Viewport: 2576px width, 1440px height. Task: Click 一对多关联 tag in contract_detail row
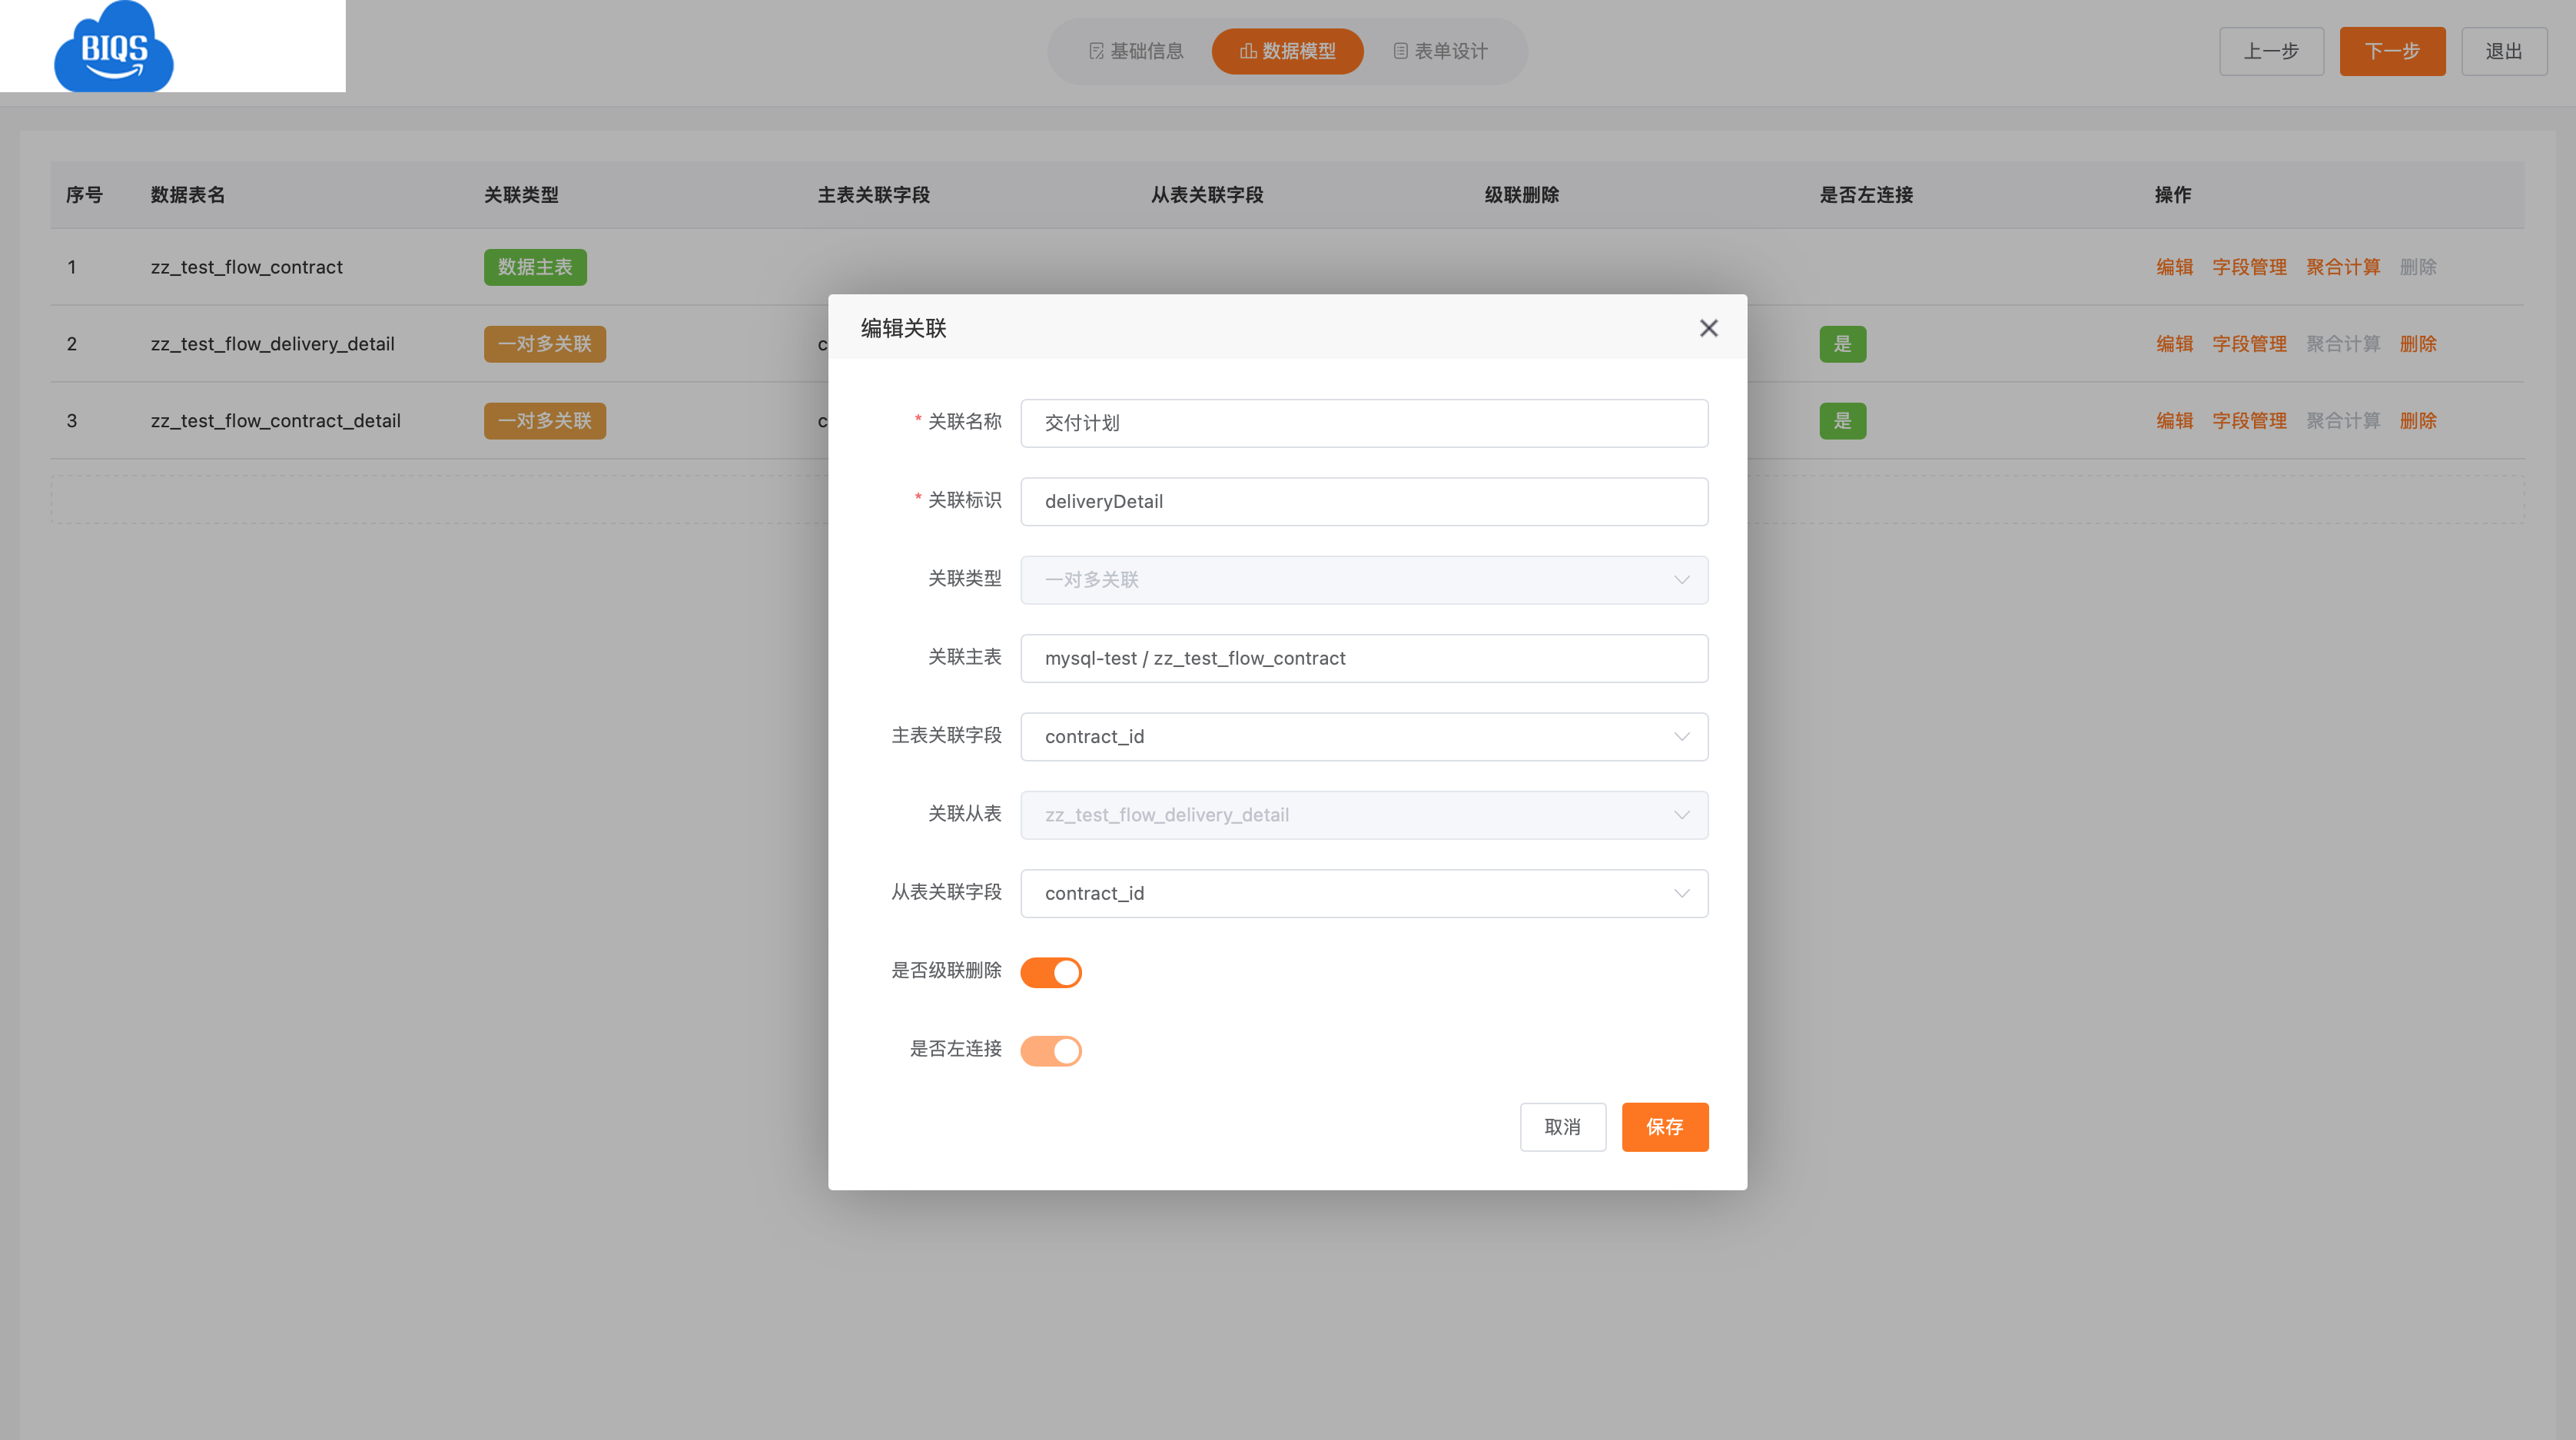[x=545, y=421]
